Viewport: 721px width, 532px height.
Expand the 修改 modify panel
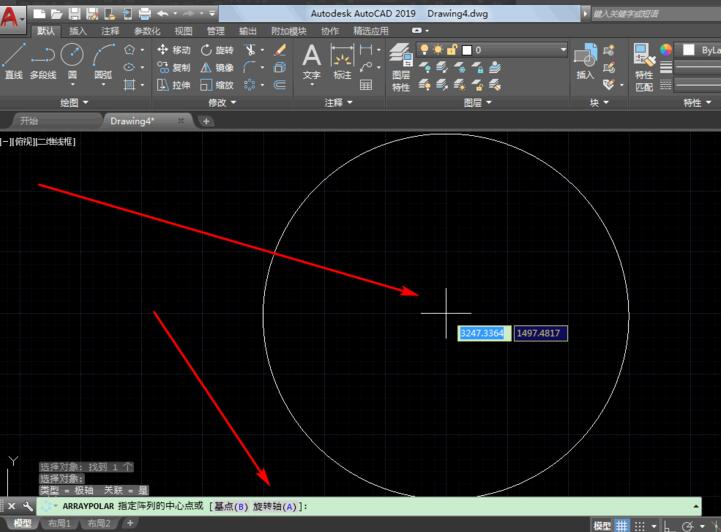(222, 103)
